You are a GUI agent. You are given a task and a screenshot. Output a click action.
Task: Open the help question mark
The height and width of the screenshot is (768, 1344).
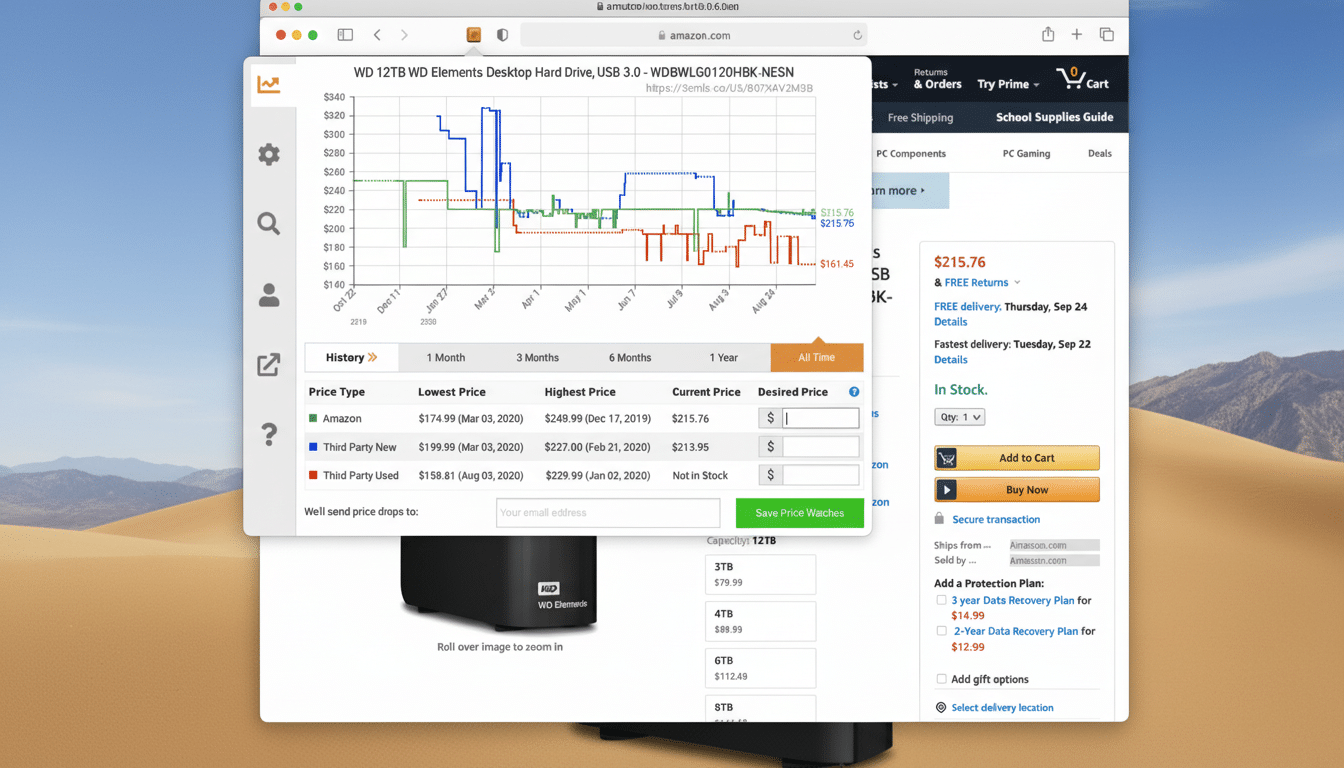click(269, 434)
